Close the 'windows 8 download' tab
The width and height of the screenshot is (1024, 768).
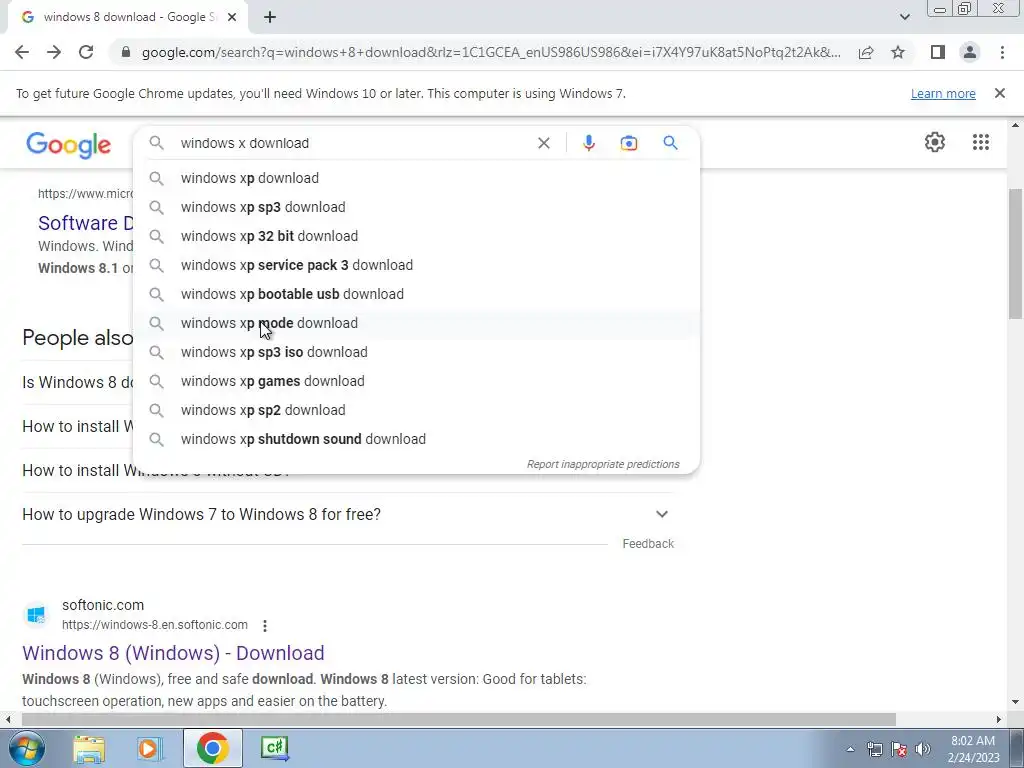point(232,17)
